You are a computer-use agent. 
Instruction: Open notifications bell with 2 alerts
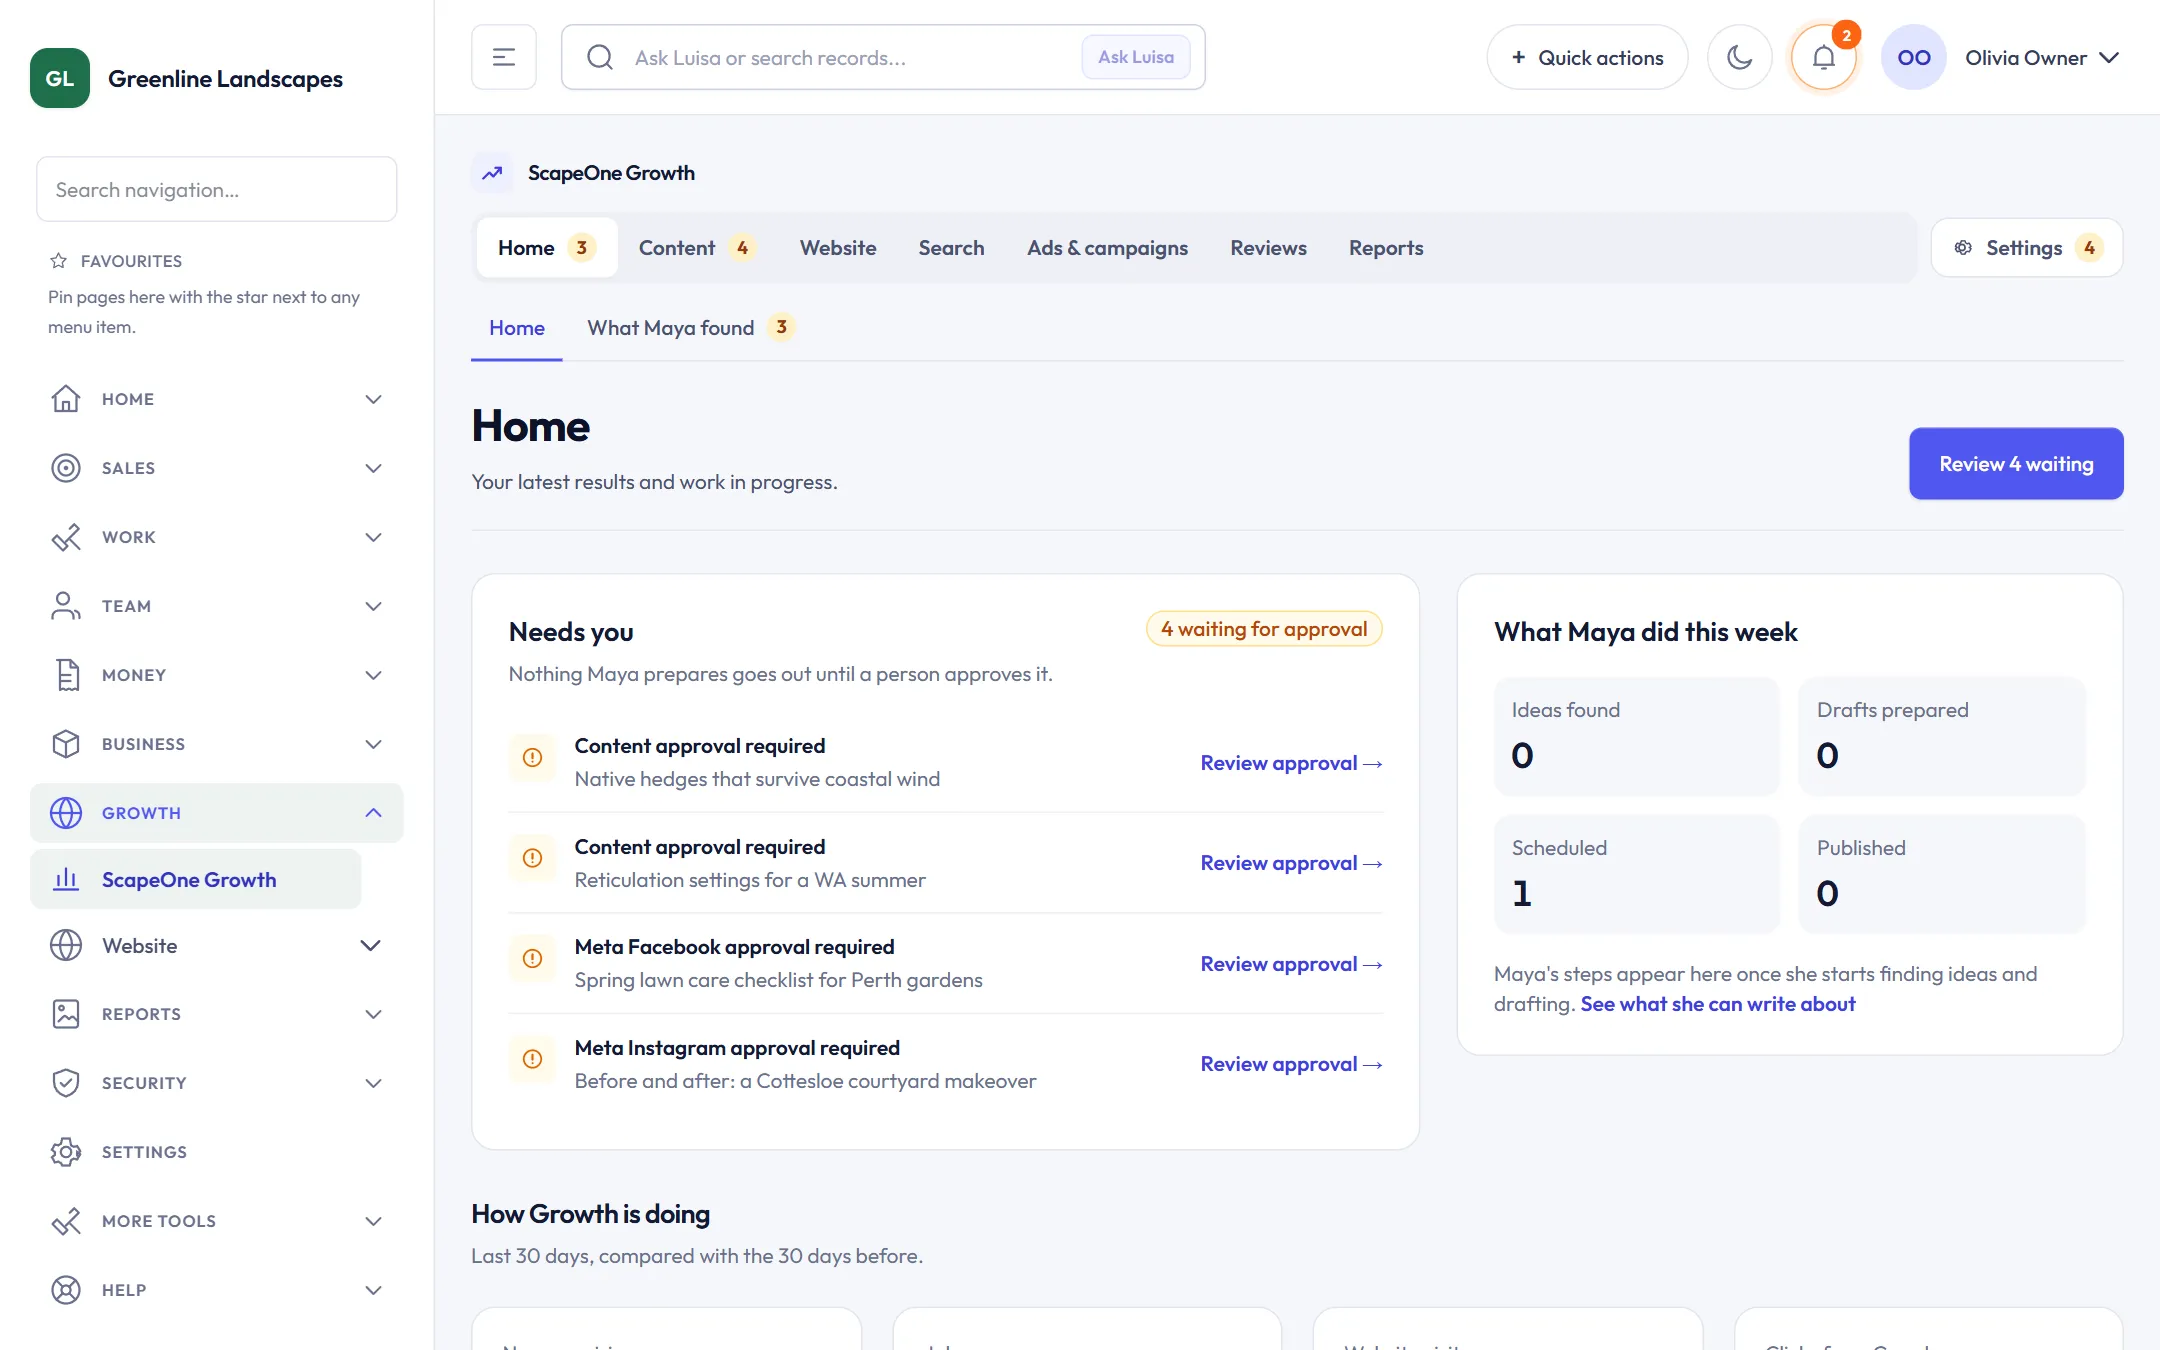click(x=1824, y=57)
